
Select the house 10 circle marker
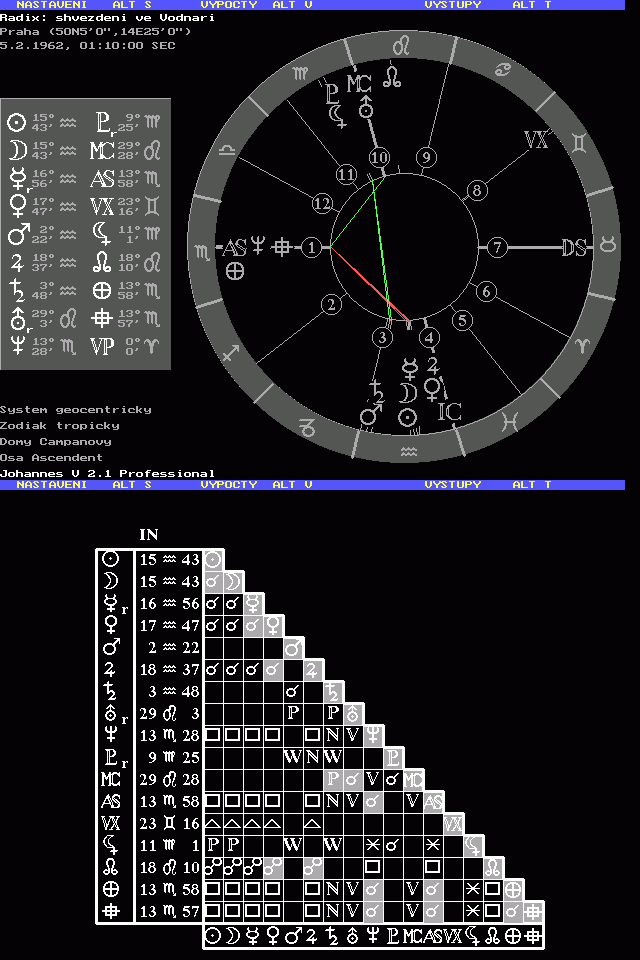coord(378,158)
